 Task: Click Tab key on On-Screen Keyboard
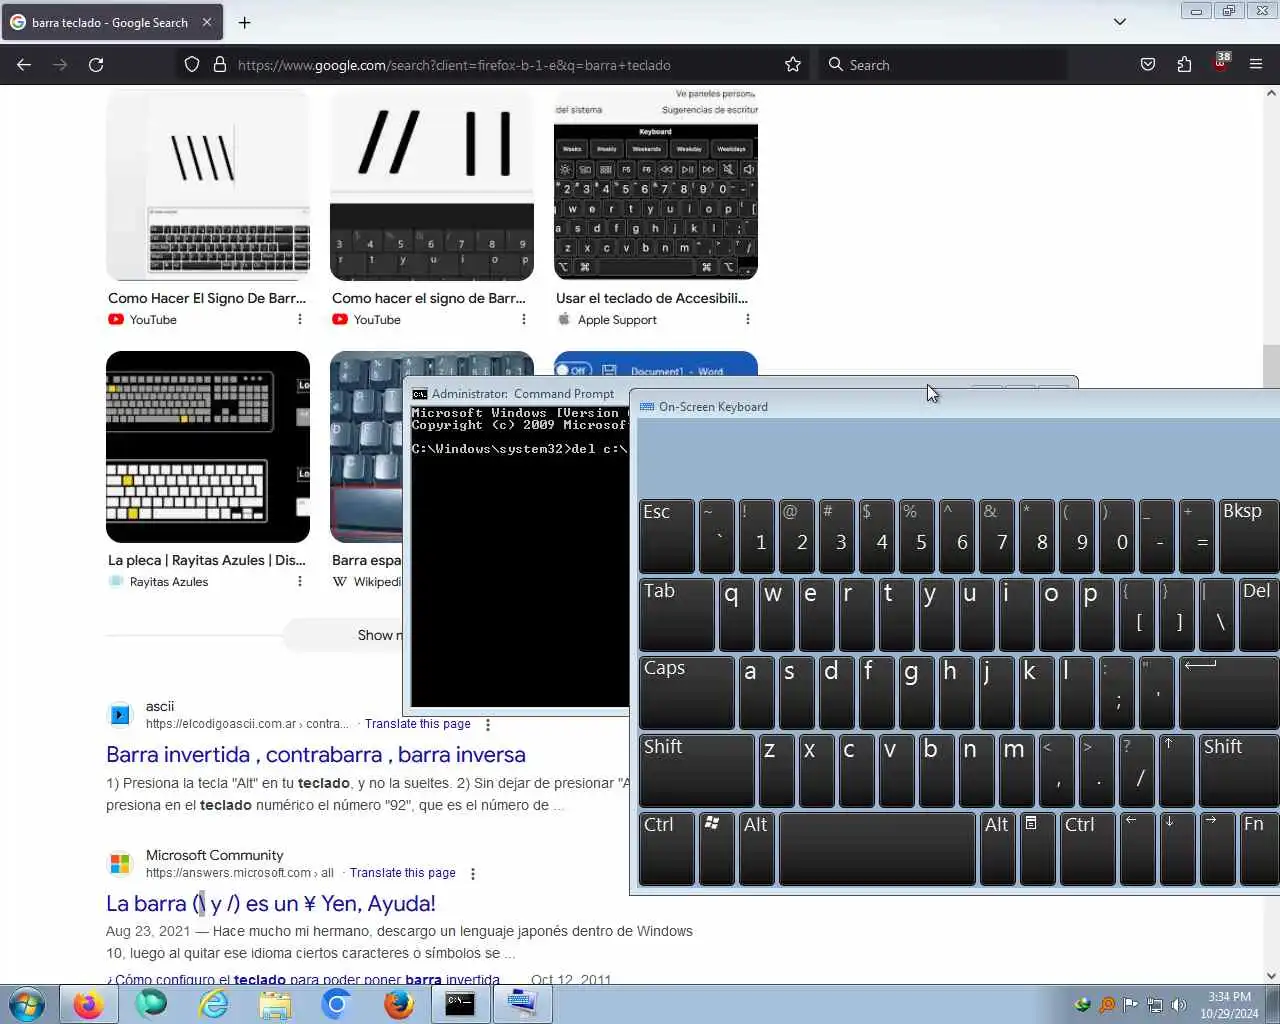[677, 614]
